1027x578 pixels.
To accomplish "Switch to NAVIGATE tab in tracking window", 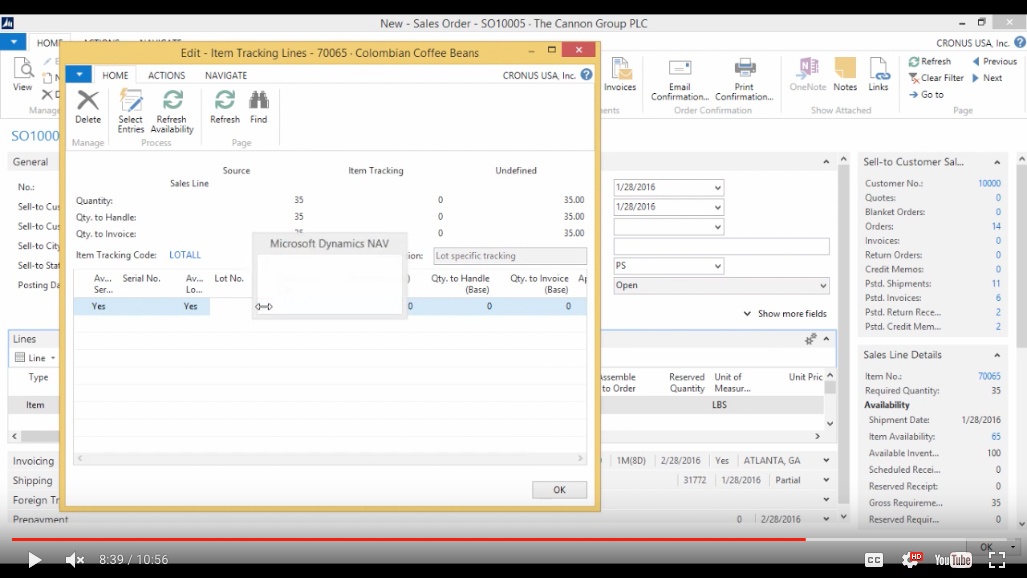I will 226,75.
